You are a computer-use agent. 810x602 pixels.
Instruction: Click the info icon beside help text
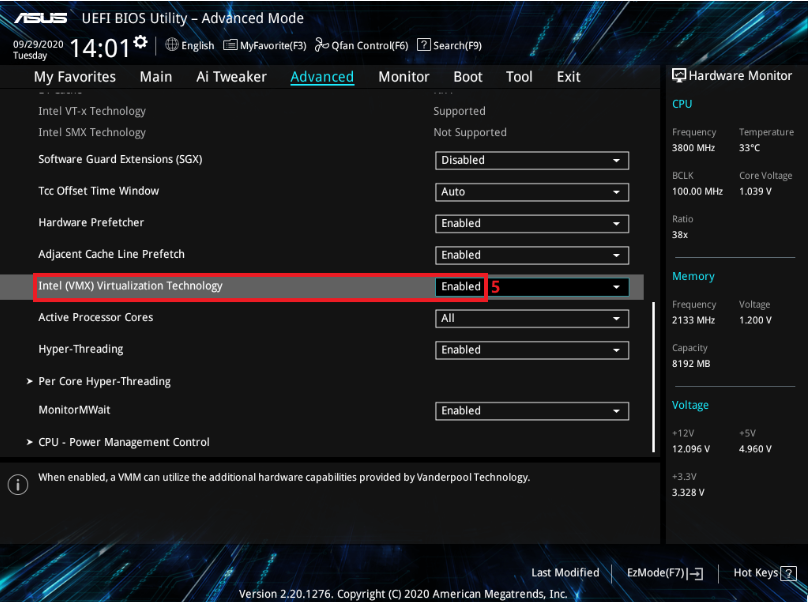tap(18, 485)
